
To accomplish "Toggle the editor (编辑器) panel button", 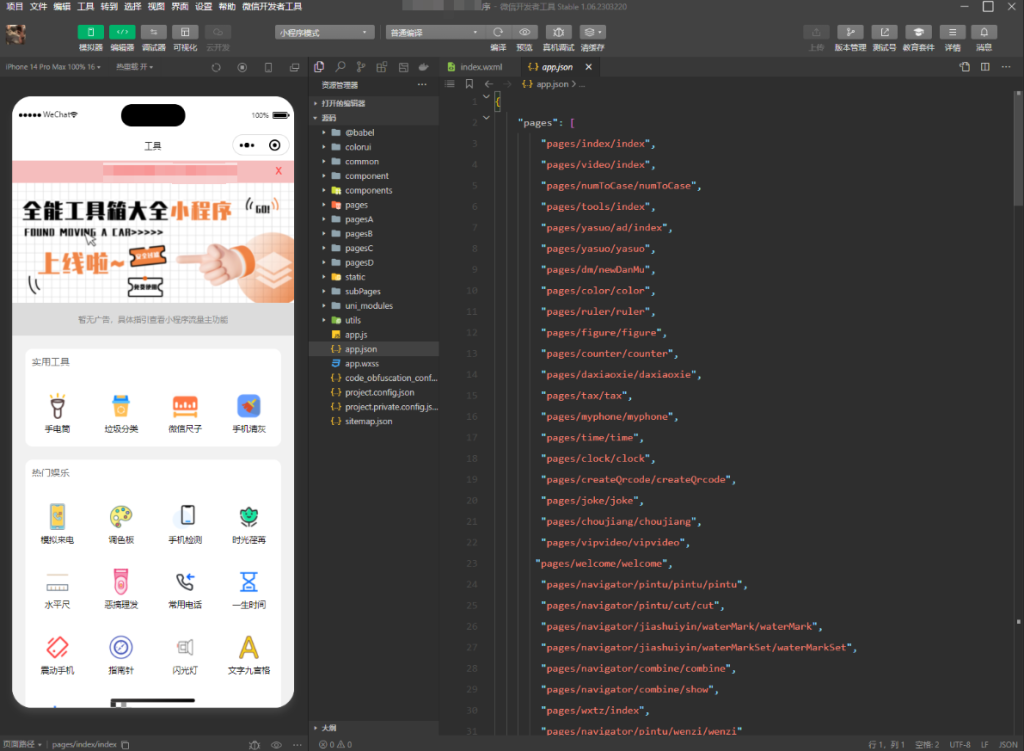I will click(122, 32).
